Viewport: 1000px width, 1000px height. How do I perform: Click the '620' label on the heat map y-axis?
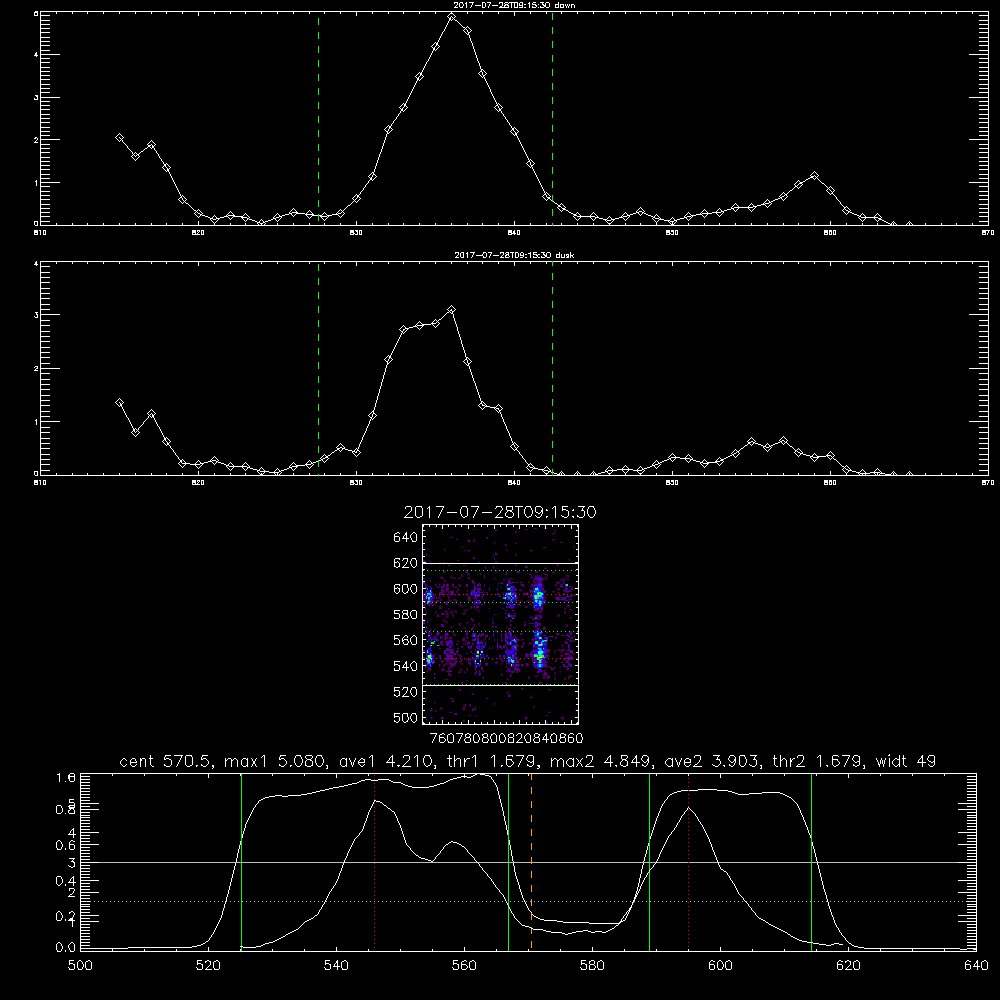point(405,563)
